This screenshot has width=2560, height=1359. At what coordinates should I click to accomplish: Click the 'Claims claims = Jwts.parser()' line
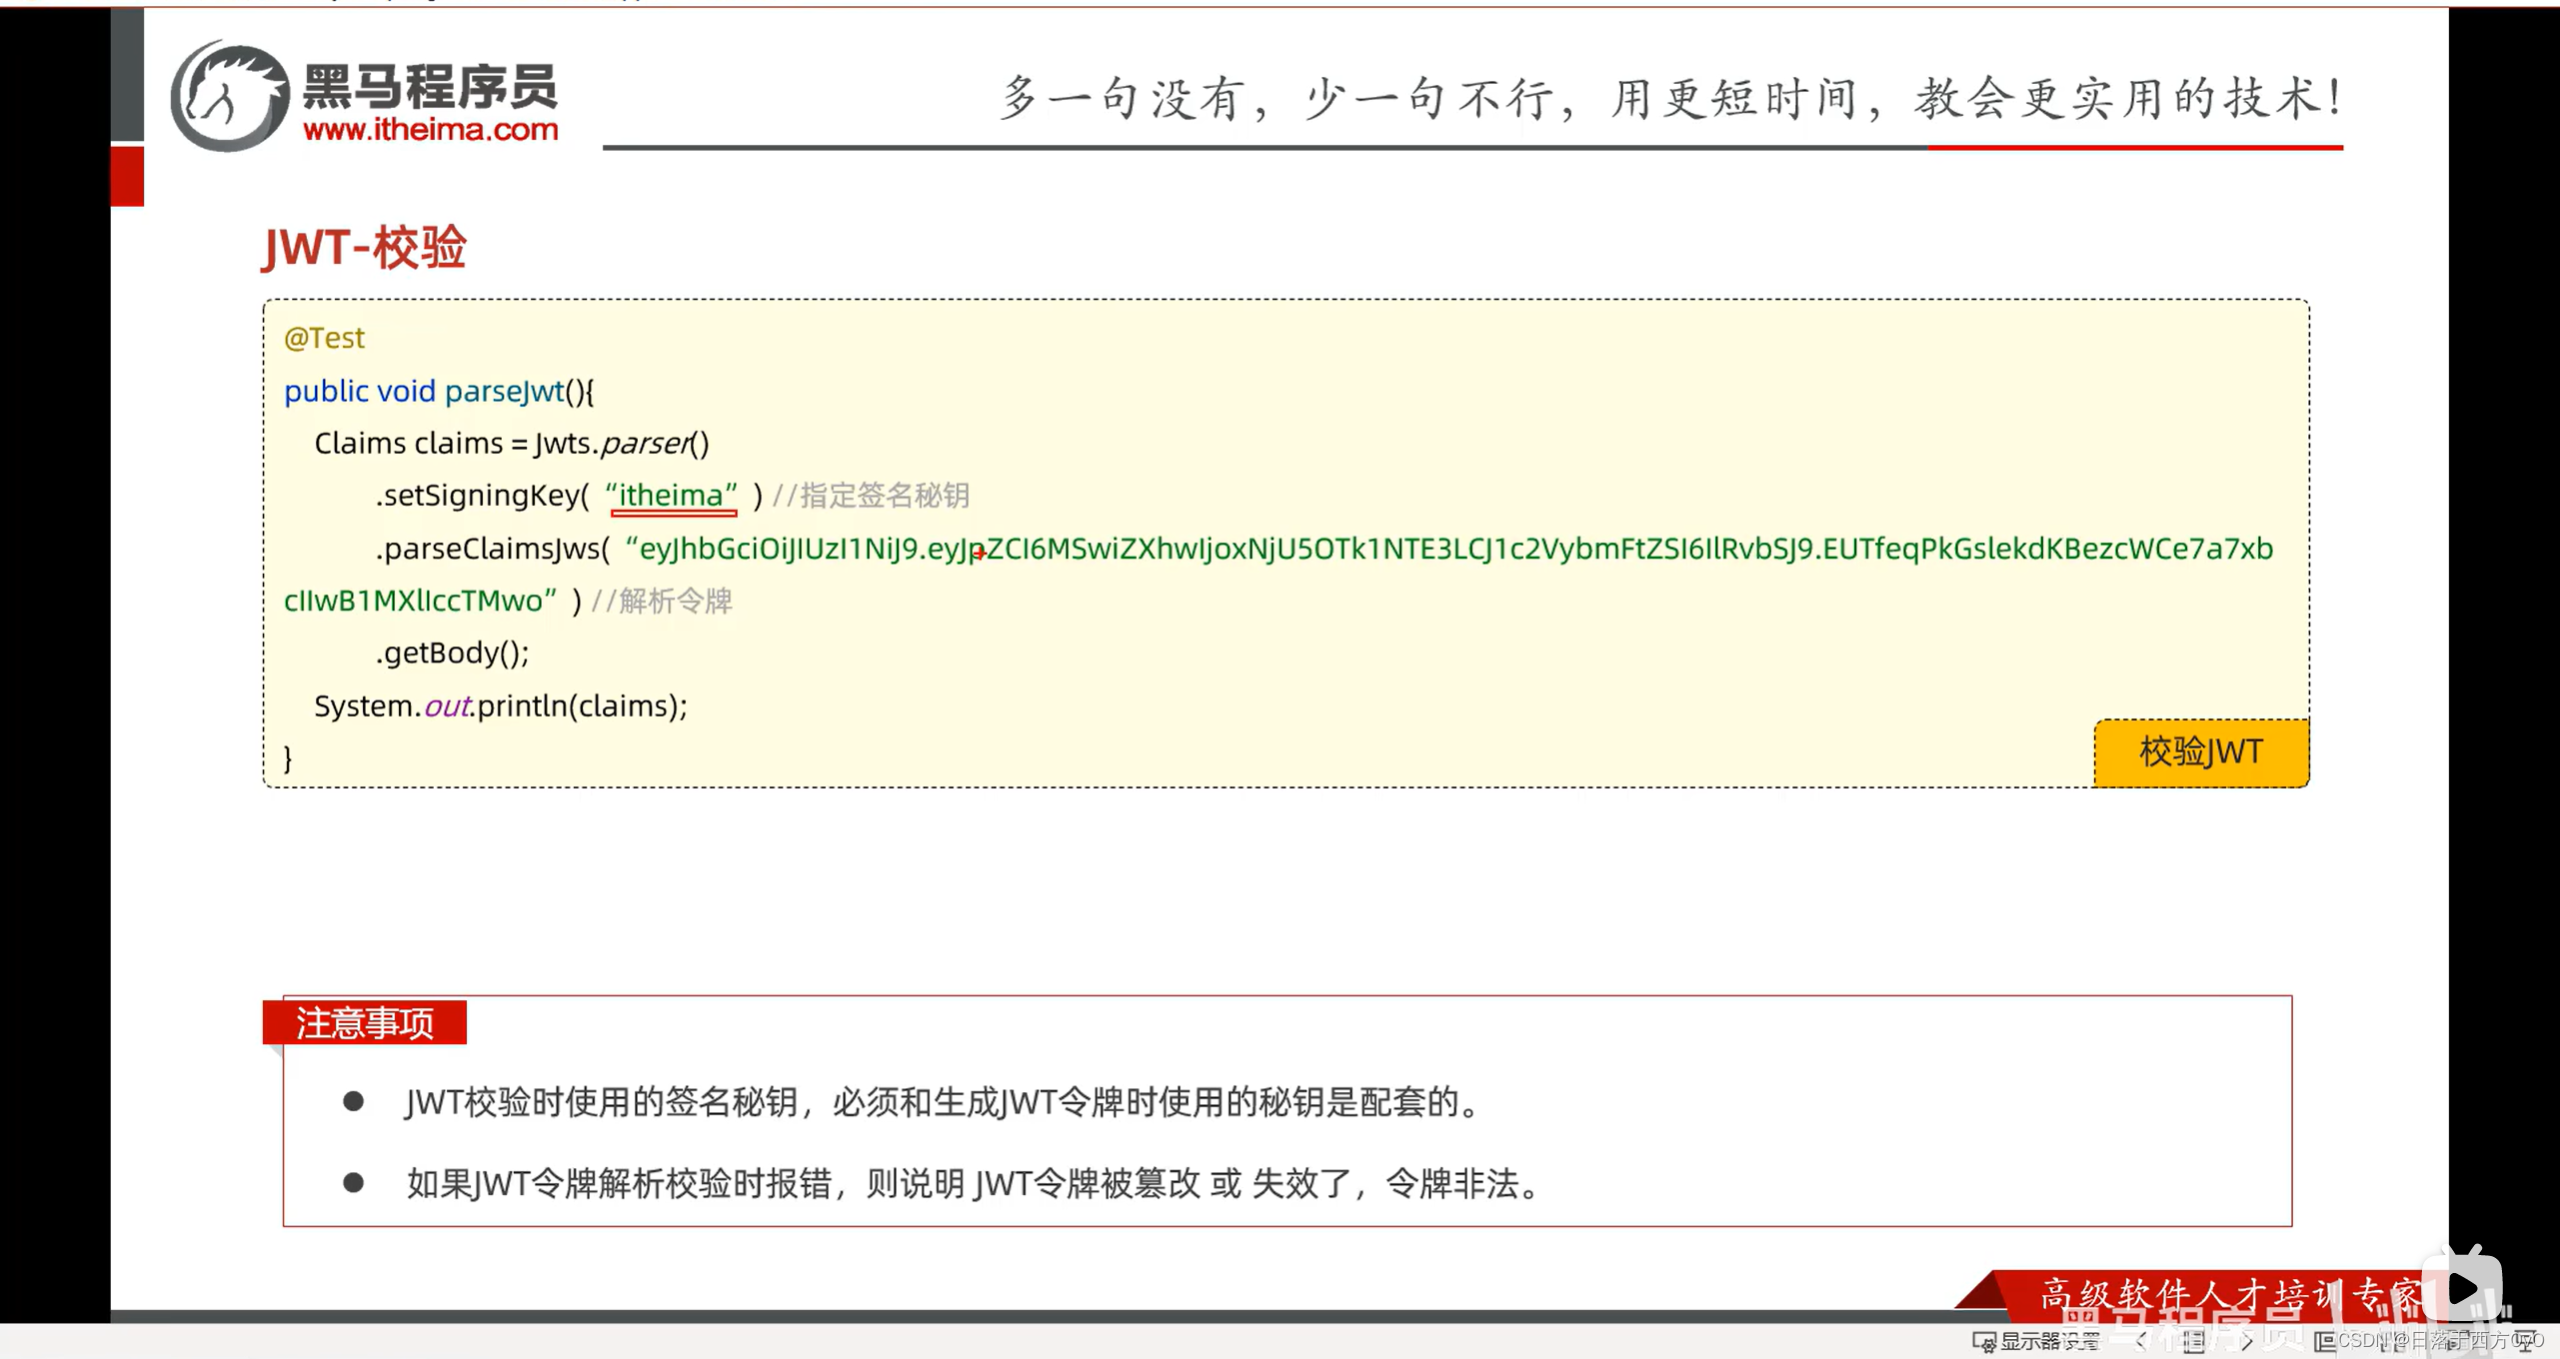click(x=511, y=443)
